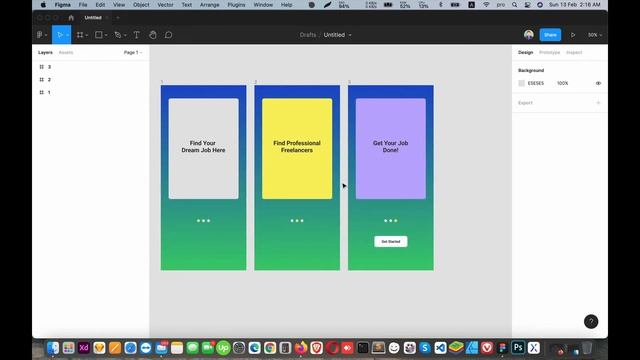Open Sketch from the dock
The image size is (640, 360).
(99, 348)
